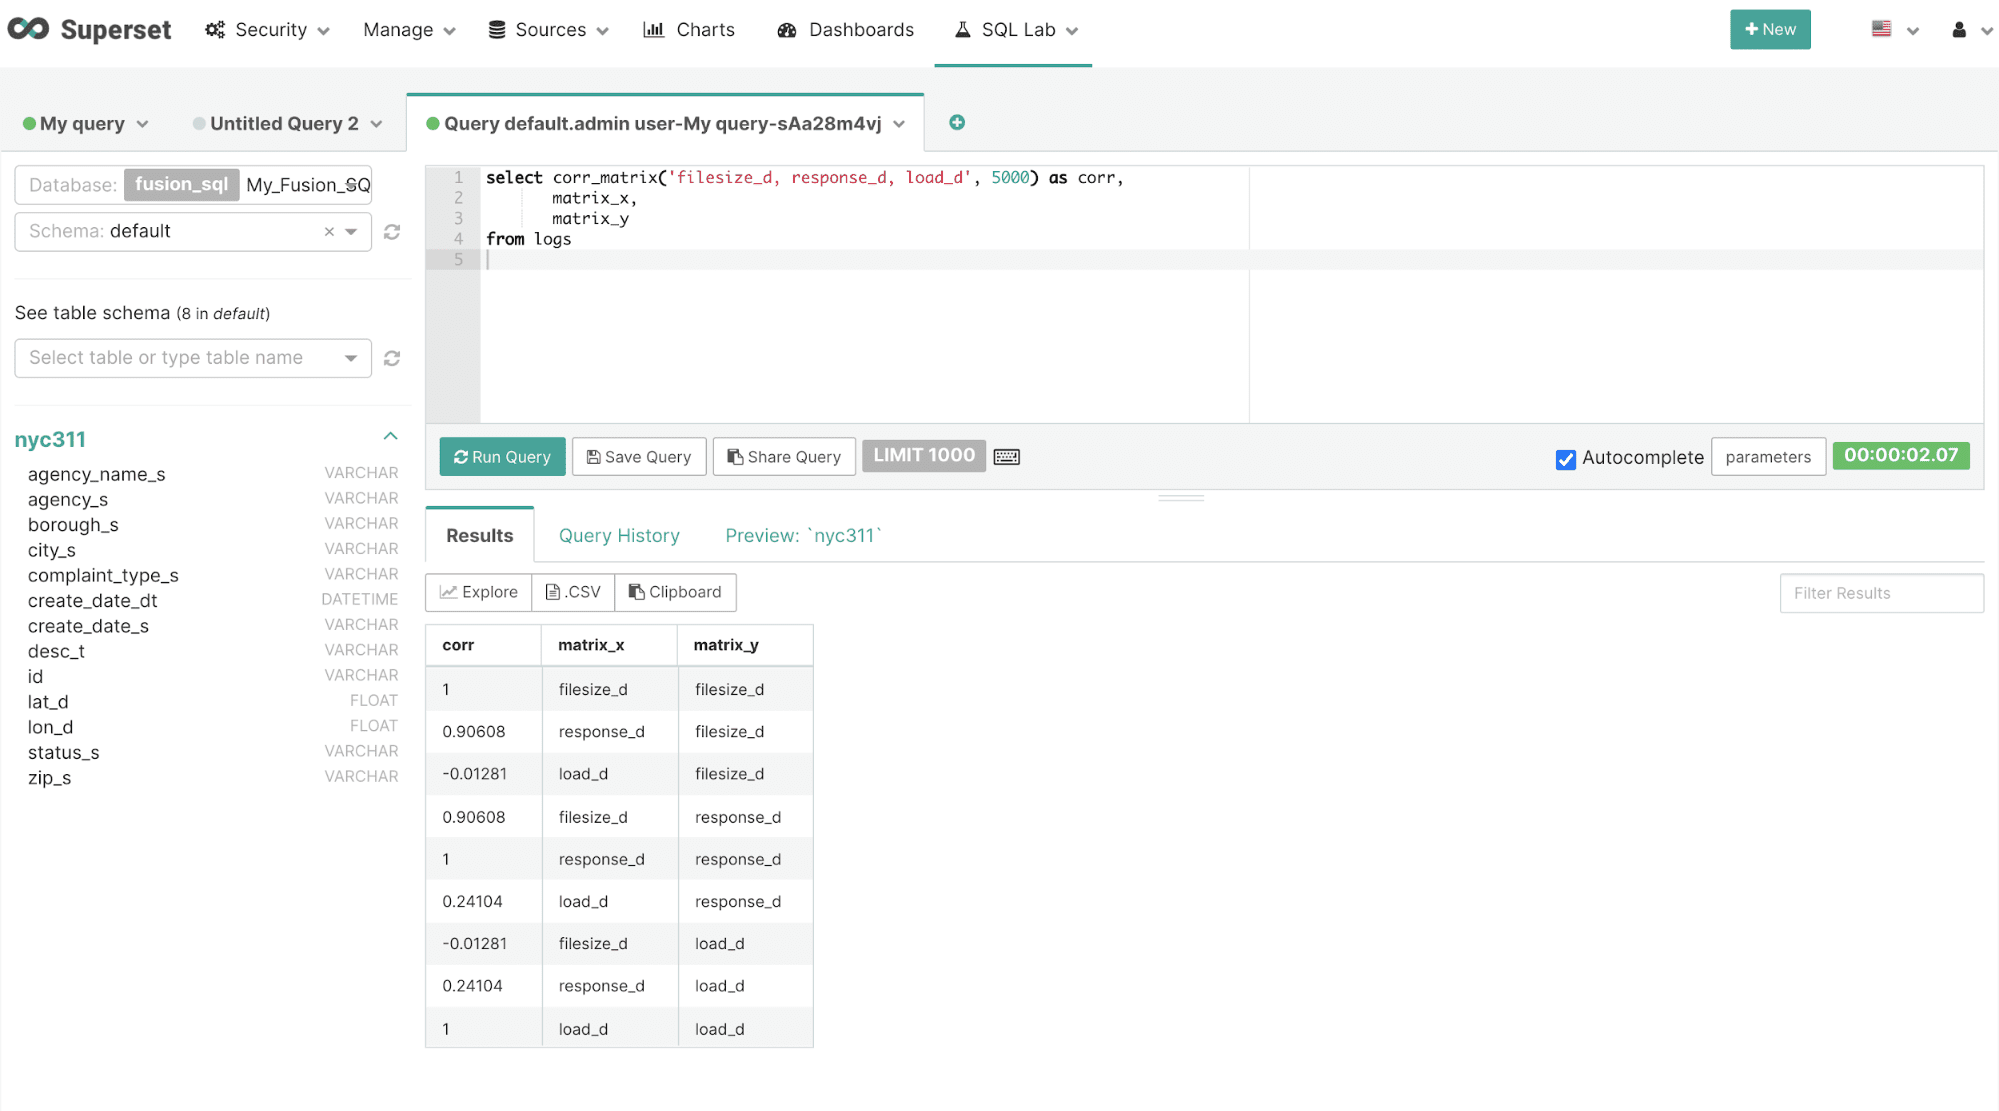Open Untitled Query 2 tab options chevron

click(x=376, y=124)
